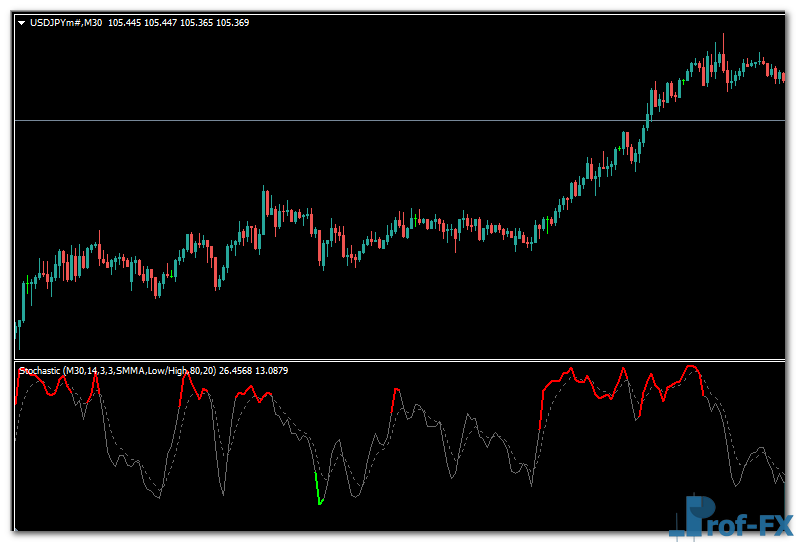Click the last candle at right edge
Viewport: 796px width, 542px height.
[781, 74]
